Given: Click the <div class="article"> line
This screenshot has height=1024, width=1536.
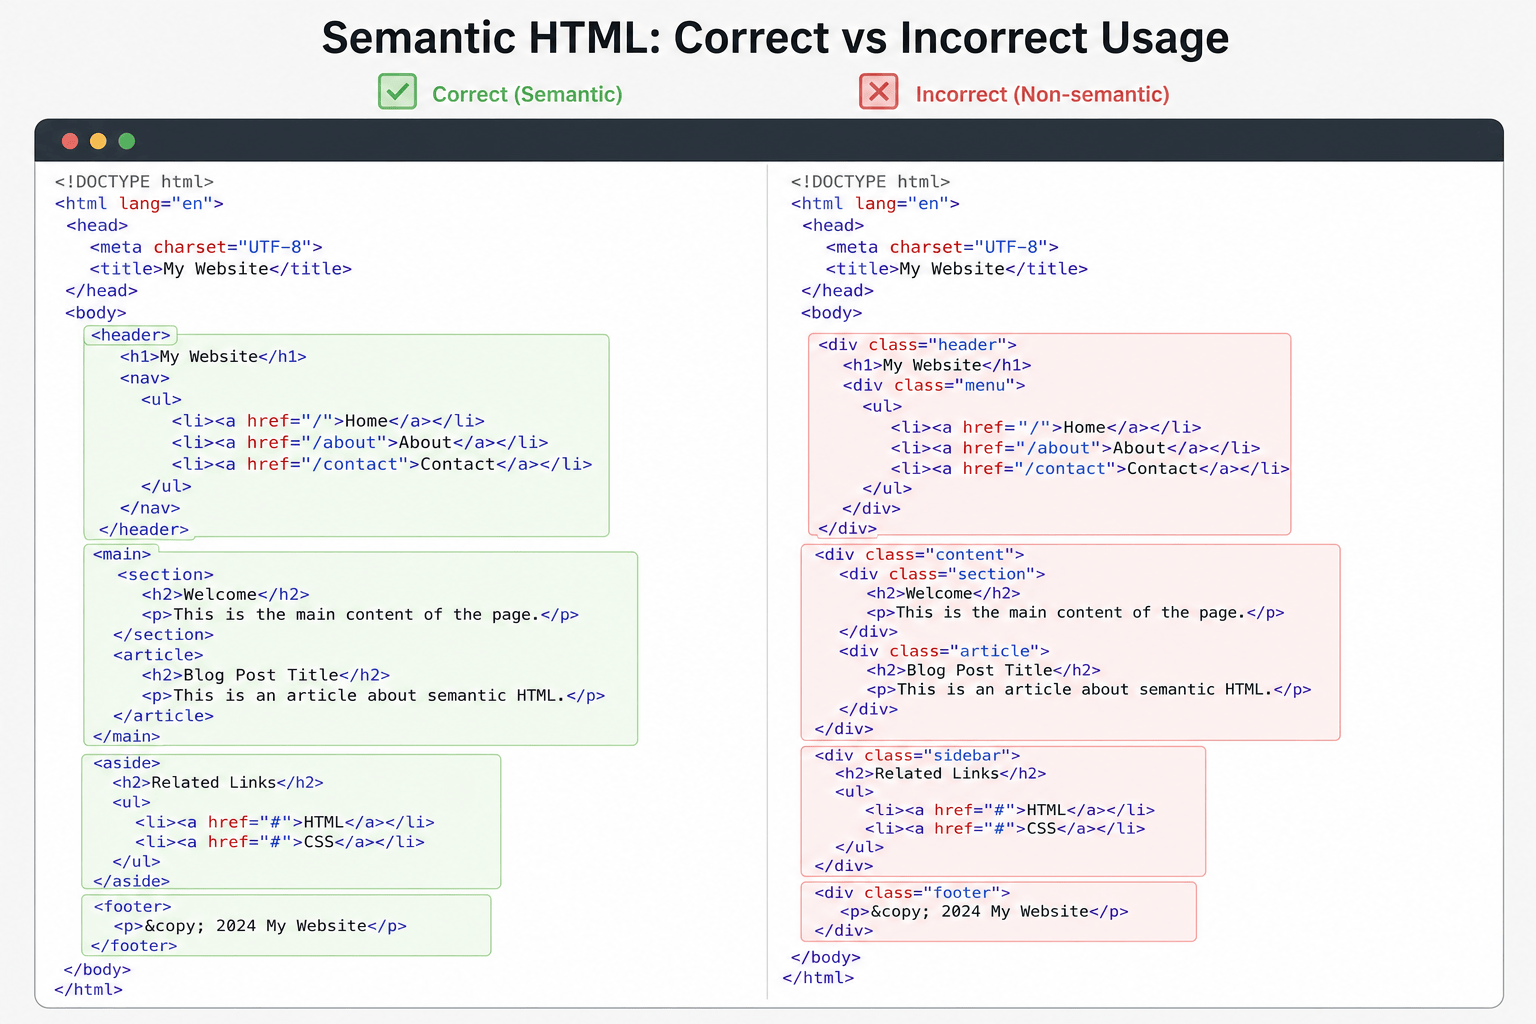Looking at the screenshot, I should 944,651.
